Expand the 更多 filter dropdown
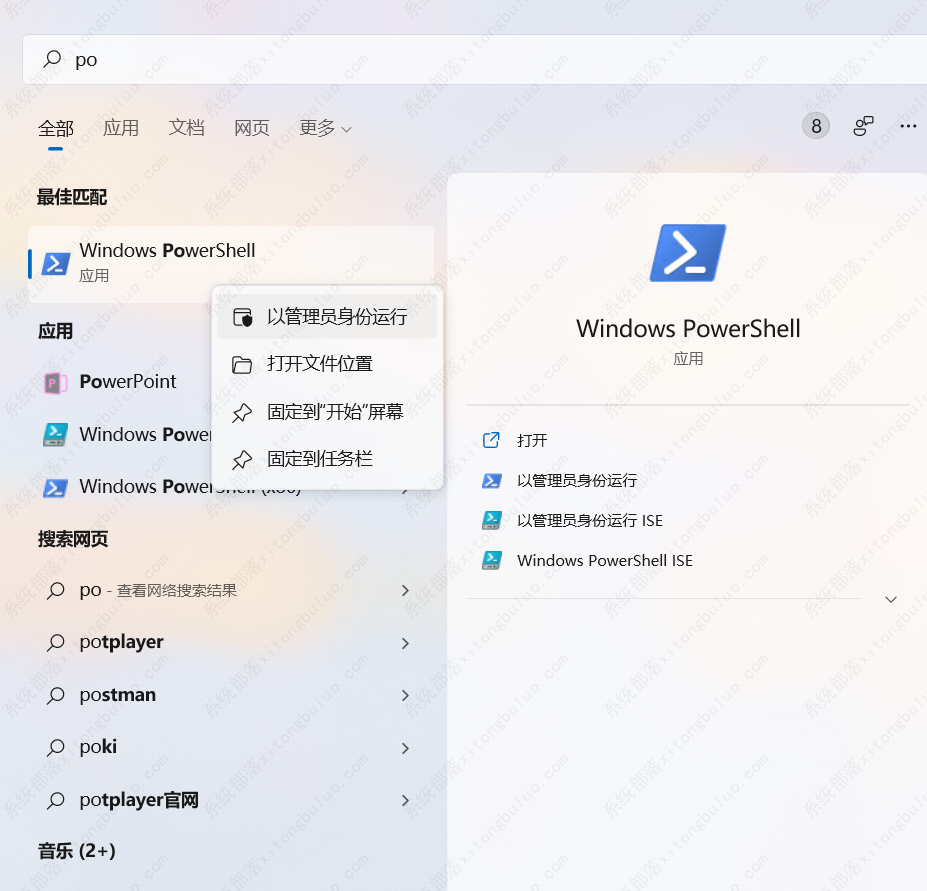The width and height of the screenshot is (927, 891). point(325,128)
